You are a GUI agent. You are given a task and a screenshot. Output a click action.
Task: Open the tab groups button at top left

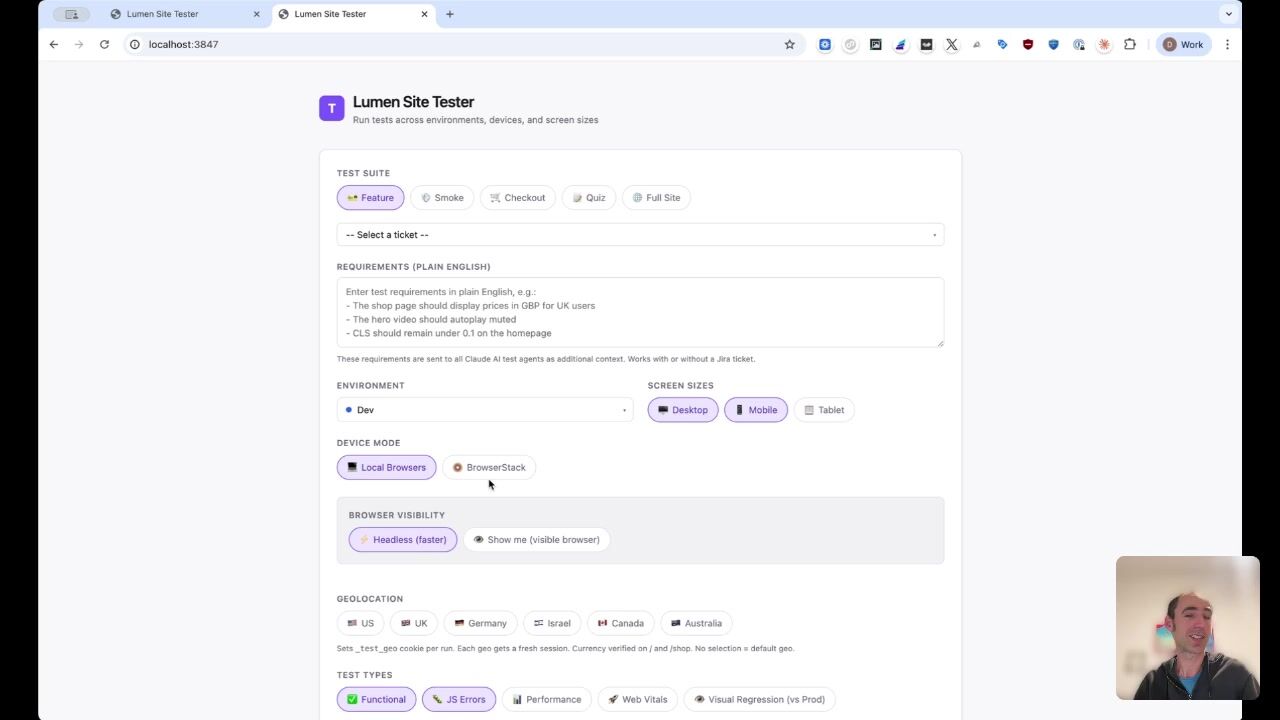(x=71, y=14)
